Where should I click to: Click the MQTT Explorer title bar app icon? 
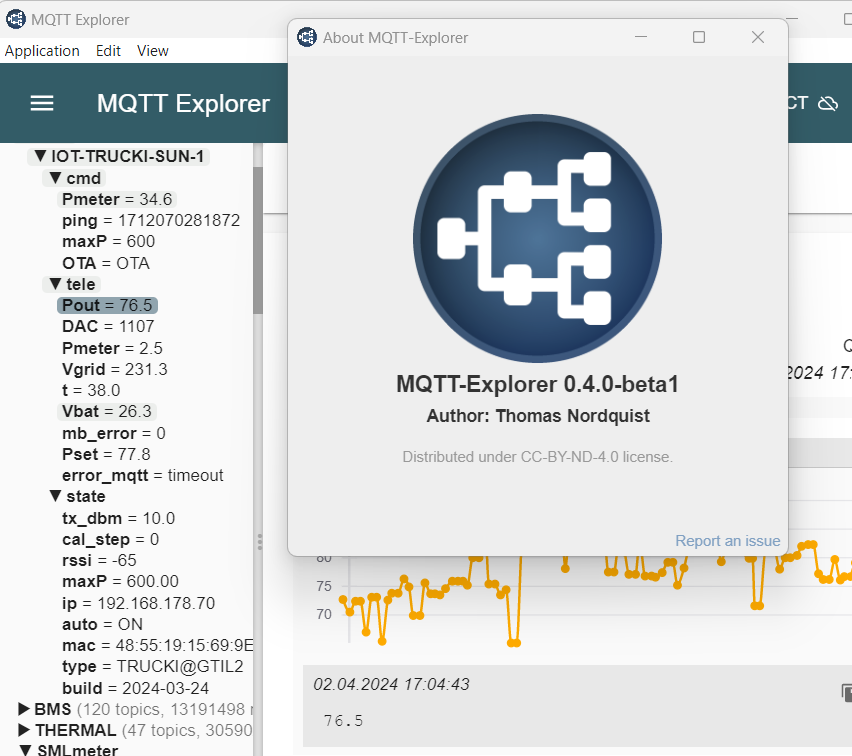click(16, 20)
